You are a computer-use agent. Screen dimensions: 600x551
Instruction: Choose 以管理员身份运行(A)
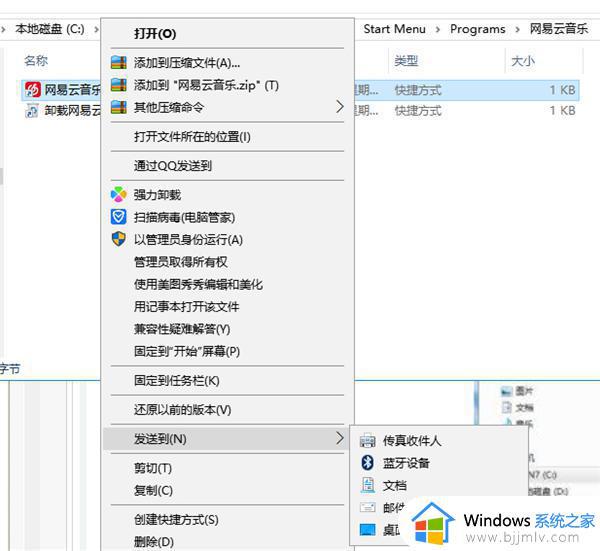coord(188,240)
